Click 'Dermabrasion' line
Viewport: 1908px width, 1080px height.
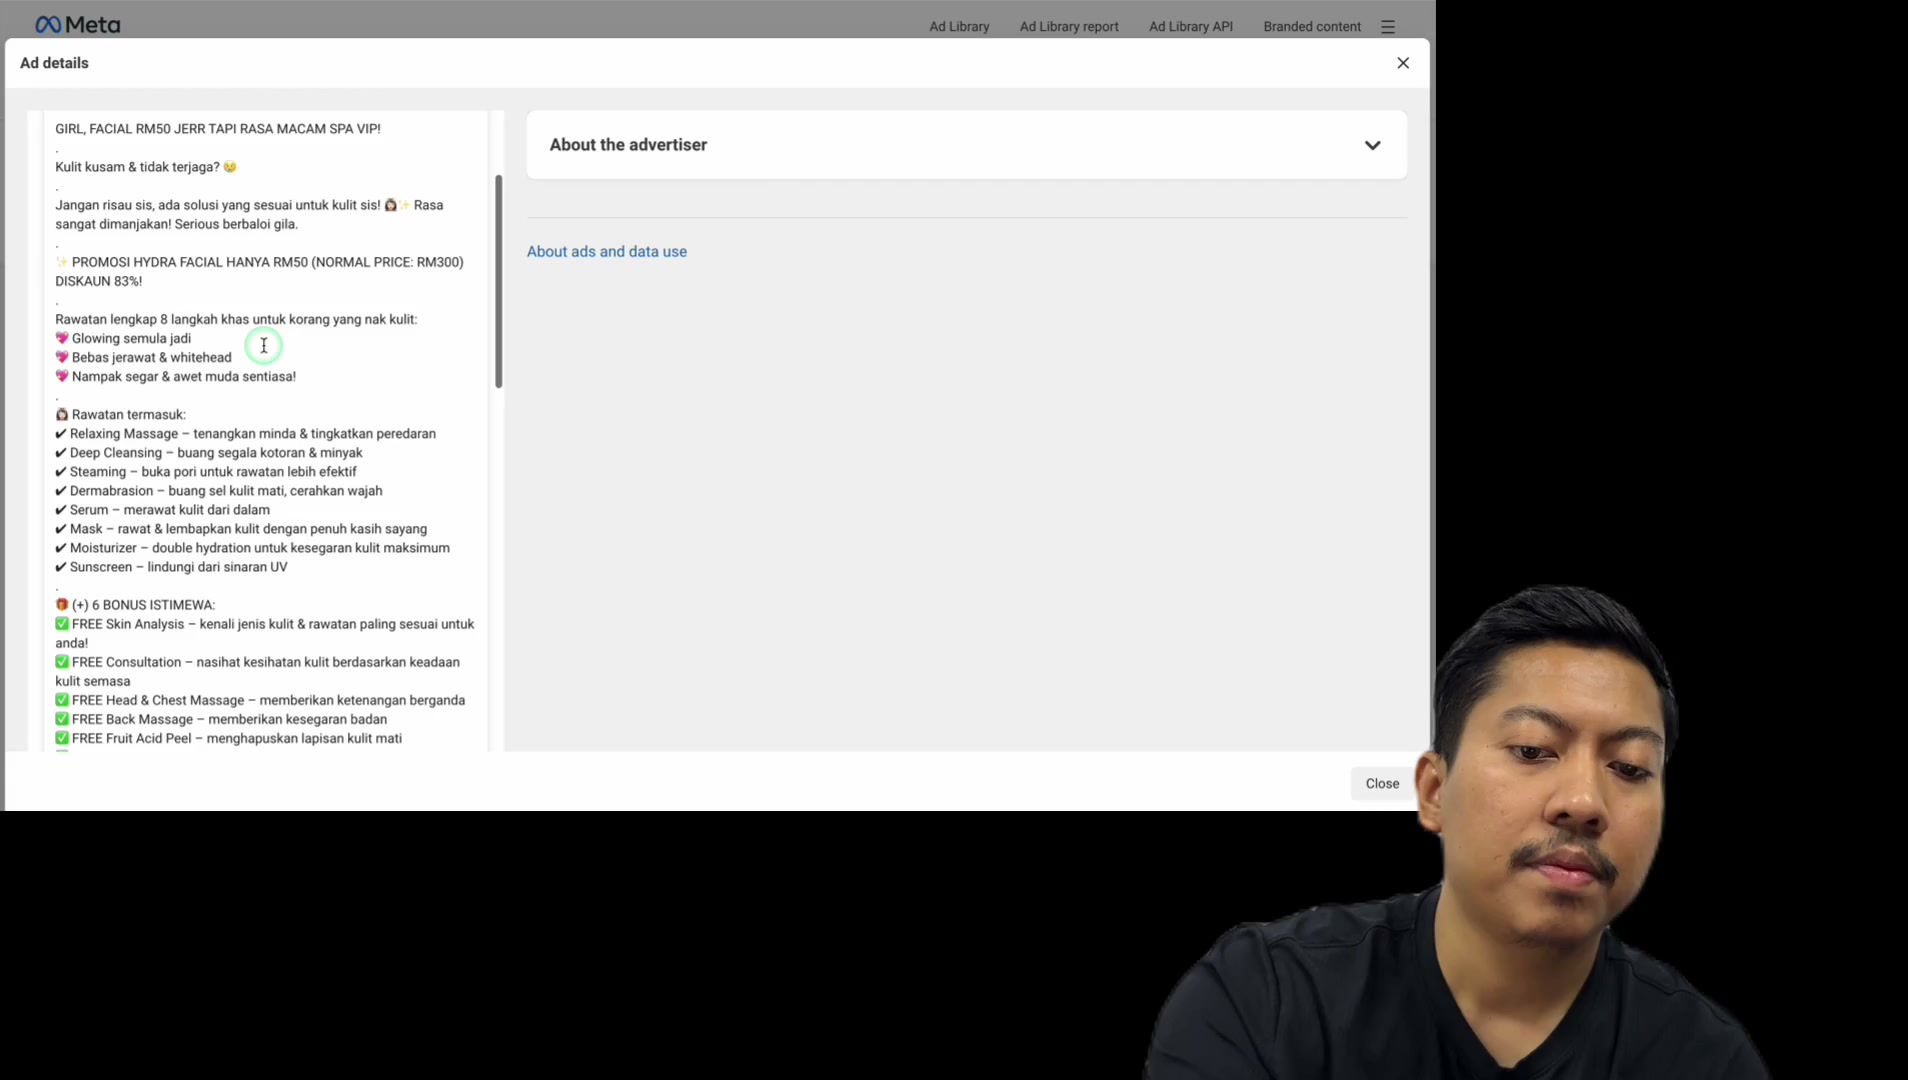click(219, 491)
